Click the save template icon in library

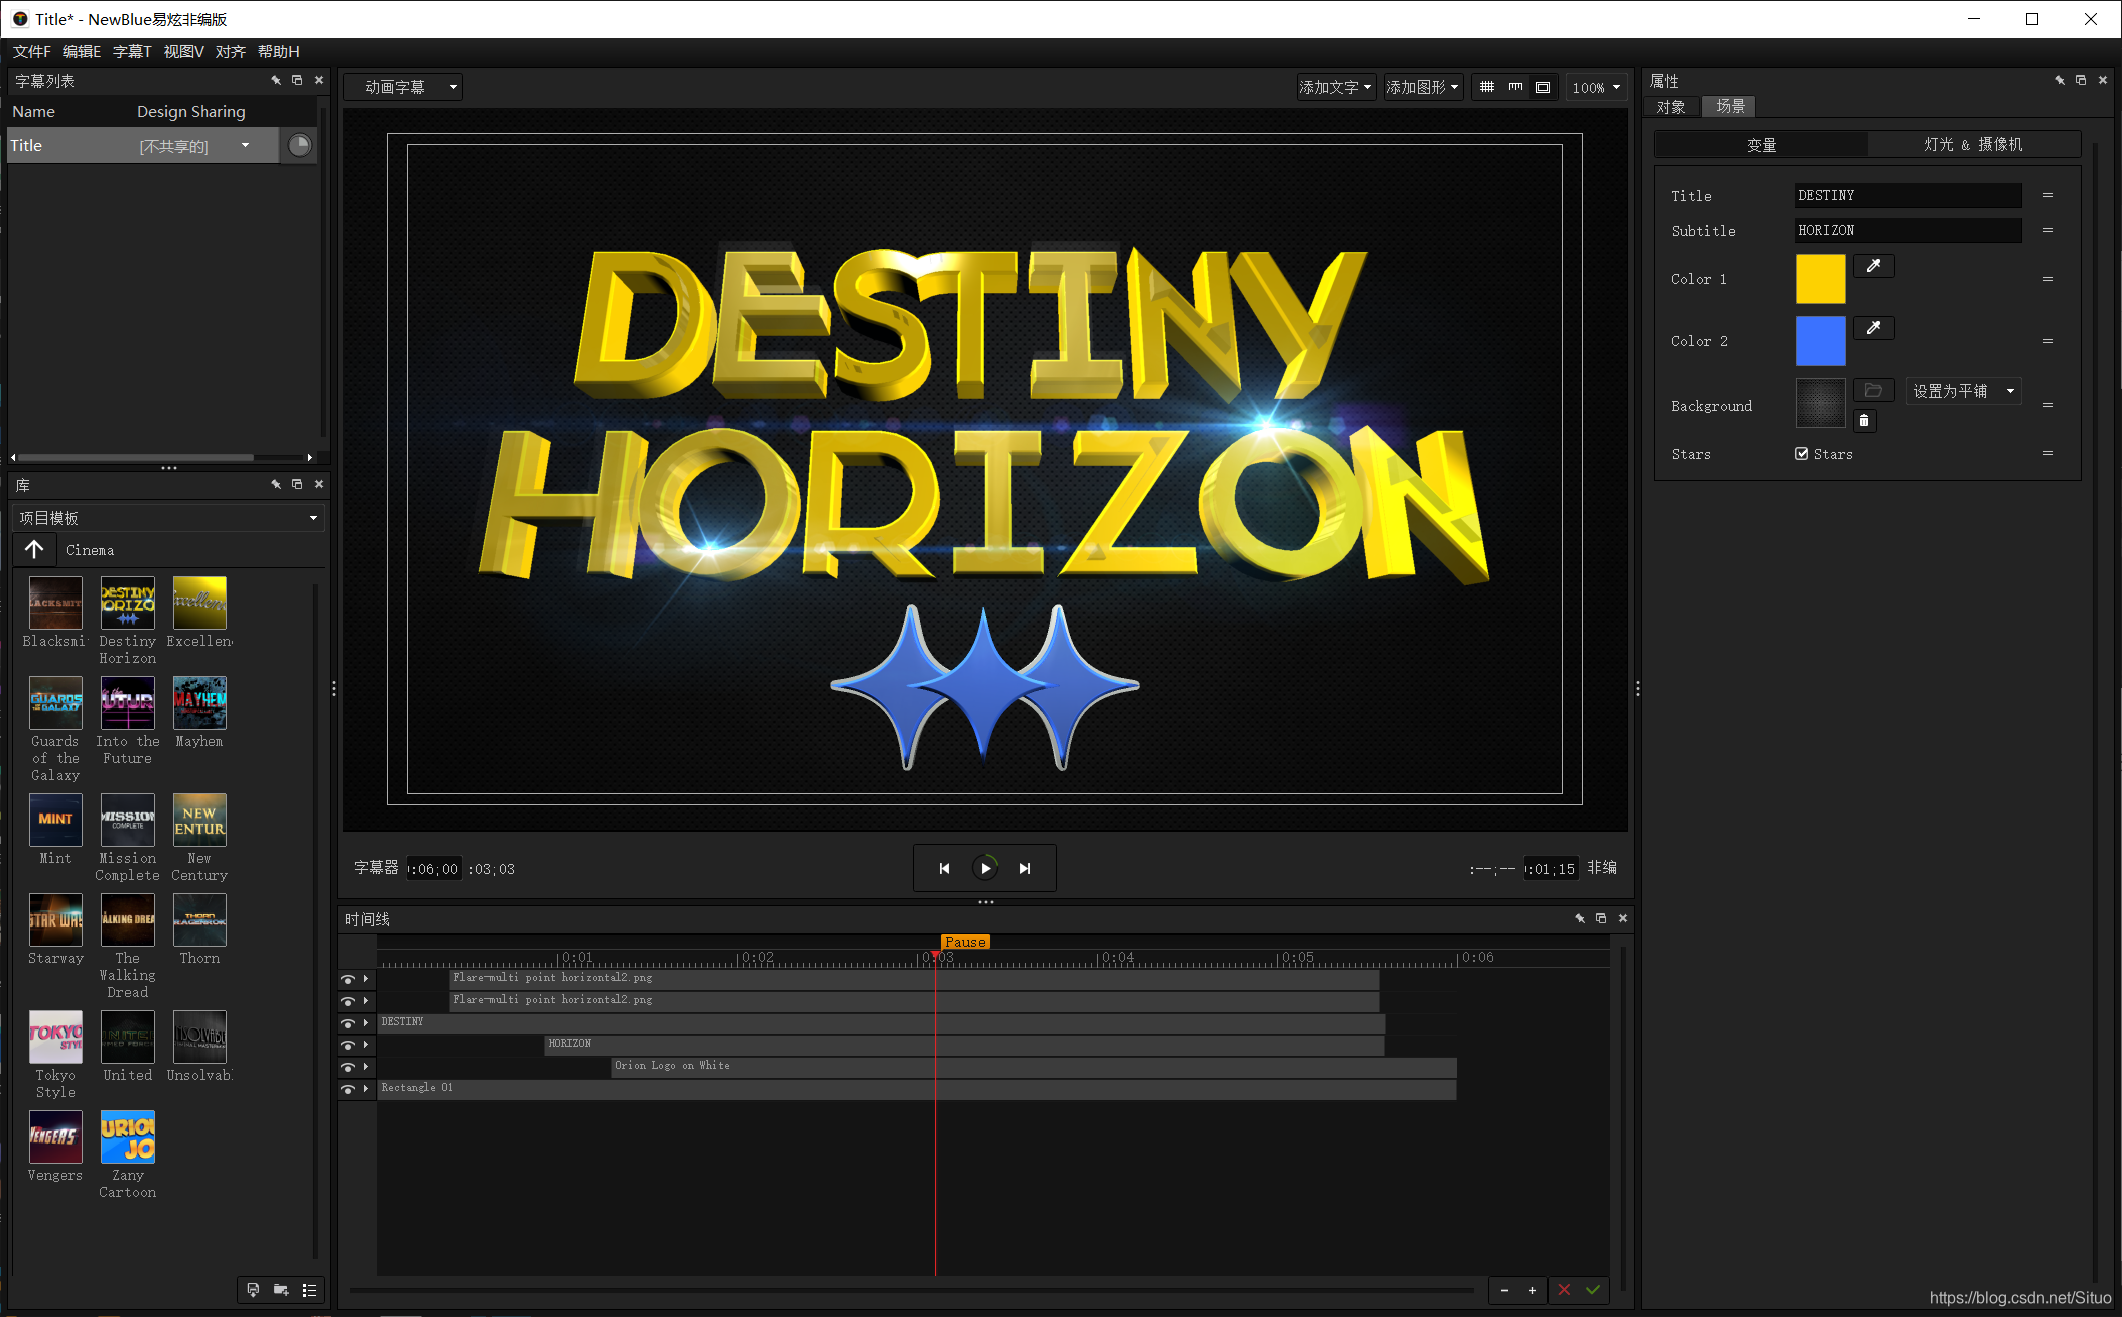[x=253, y=1290]
